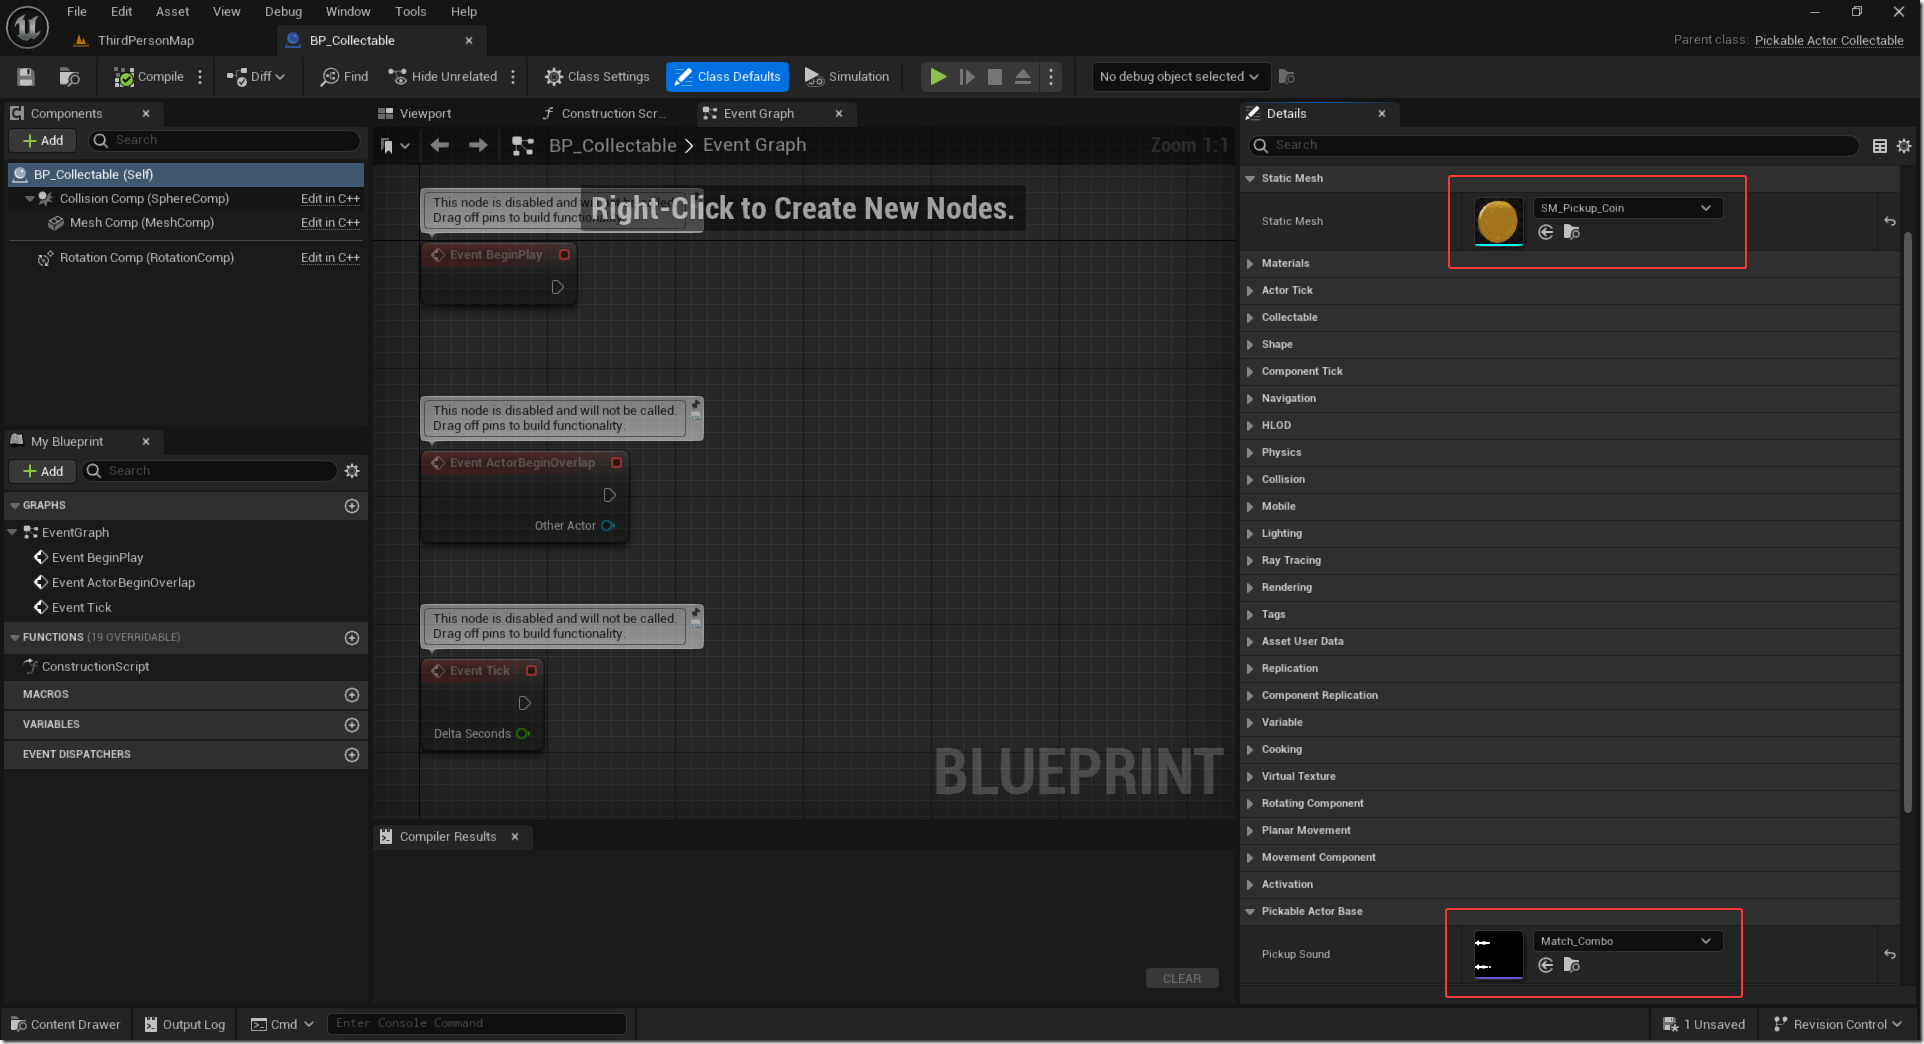The width and height of the screenshot is (1924, 1044).
Task: Add a new event dispatcher
Action: click(352, 755)
